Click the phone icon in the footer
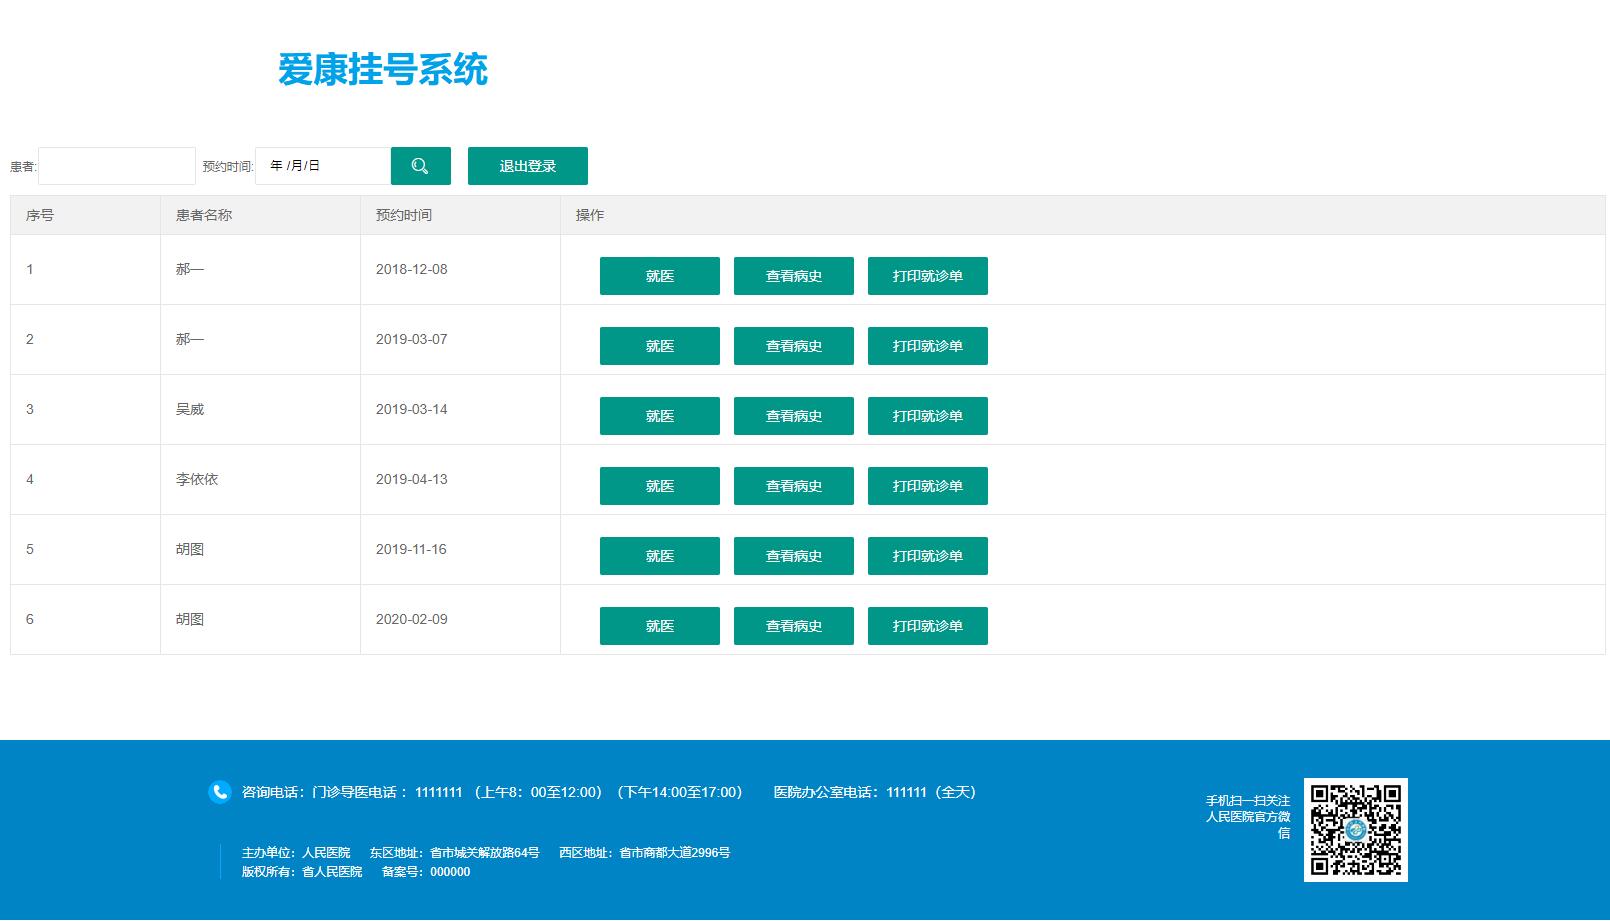The image size is (1610, 921). coord(219,791)
